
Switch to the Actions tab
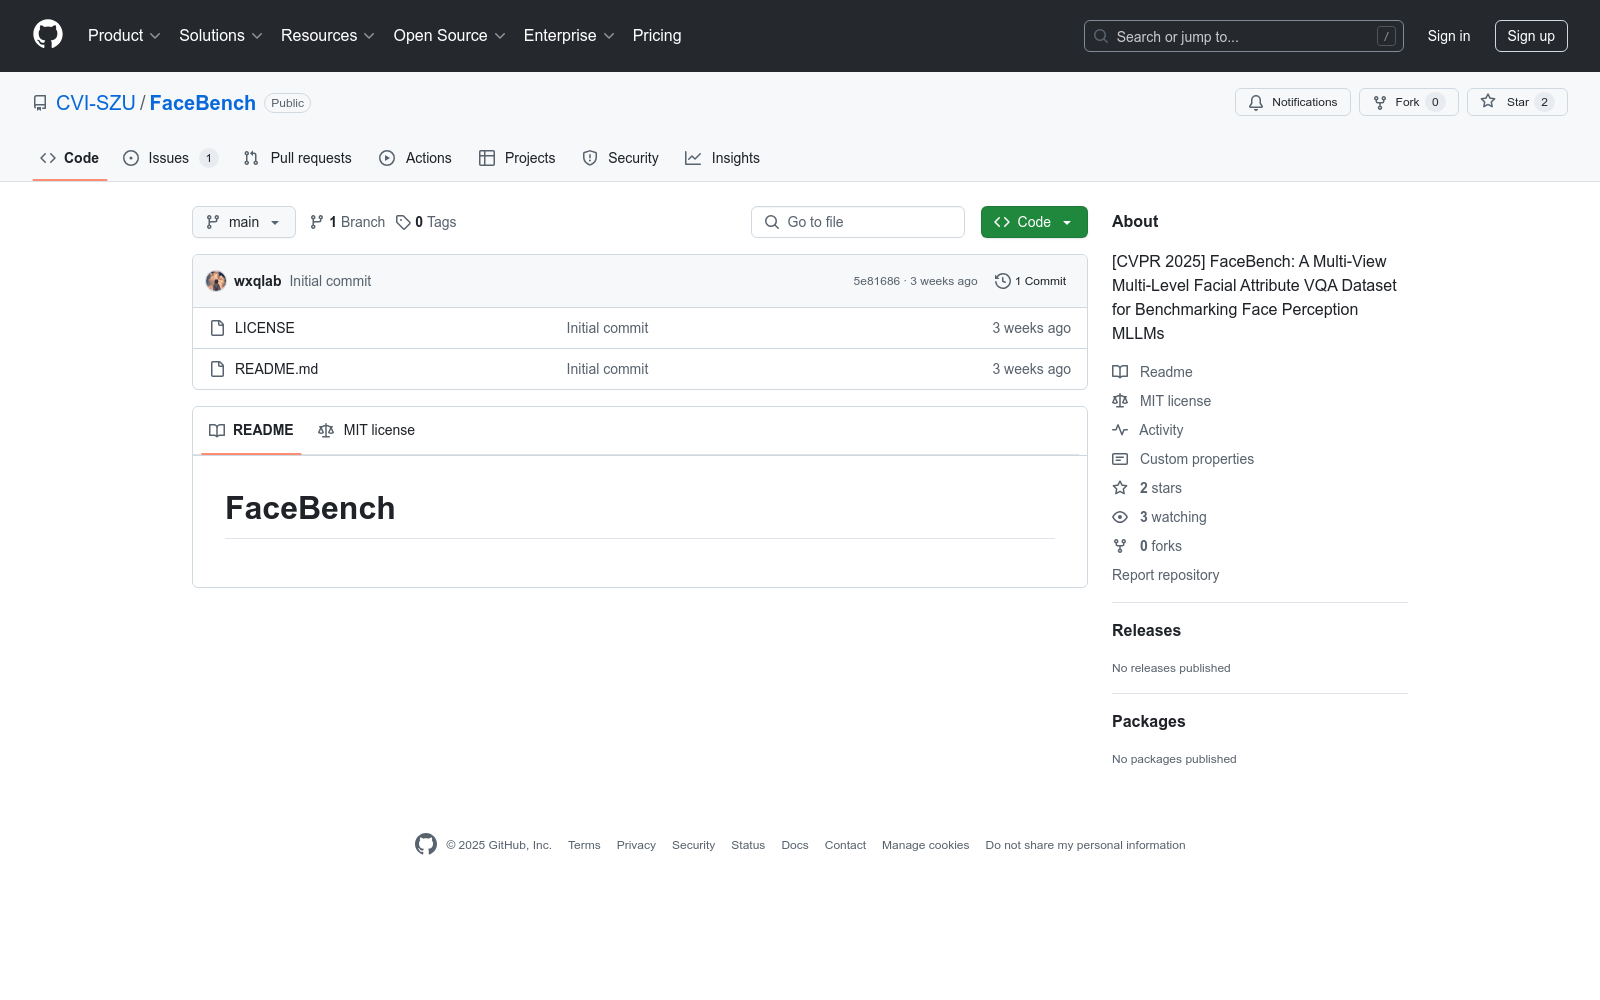point(416,158)
